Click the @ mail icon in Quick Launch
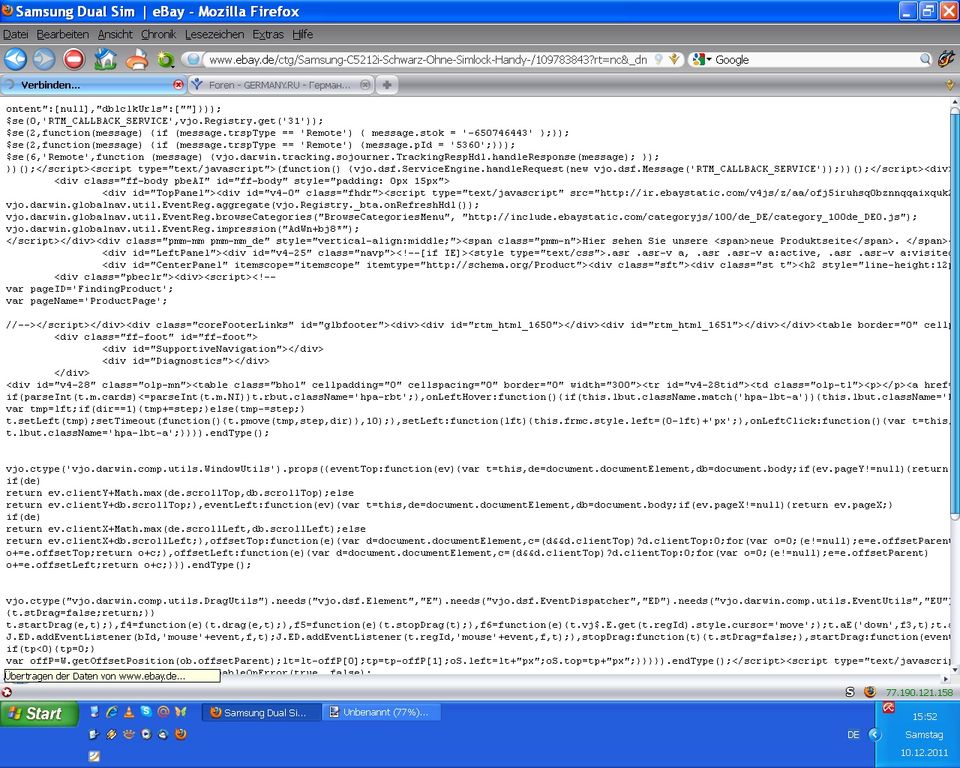This screenshot has height=768, width=960. (x=163, y=712)
